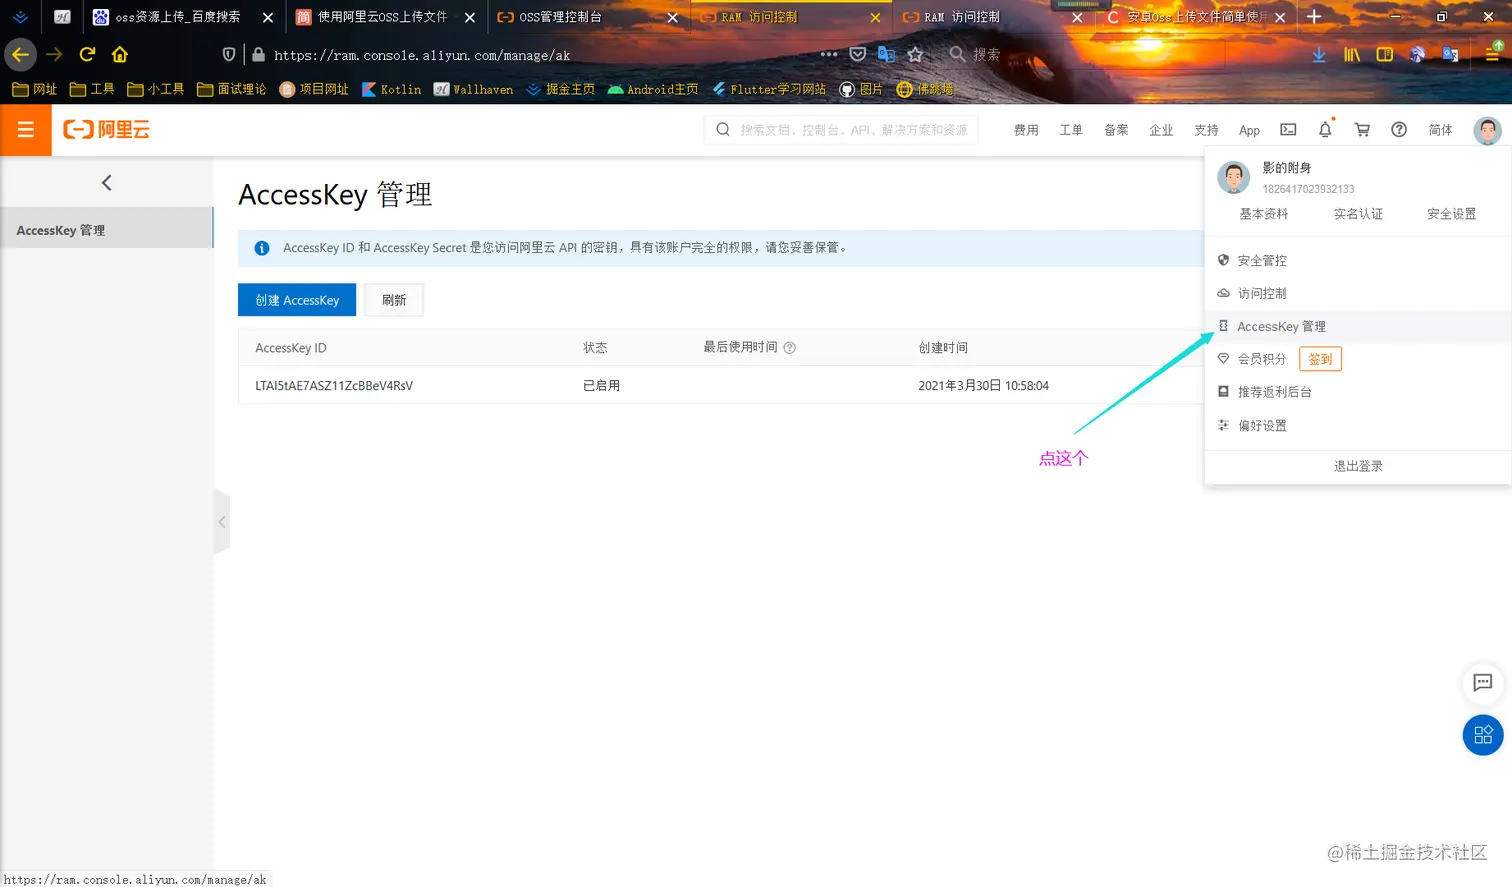Collapse the left sidebar with the chevron
Screen dimensions: 1512x887
107,182
